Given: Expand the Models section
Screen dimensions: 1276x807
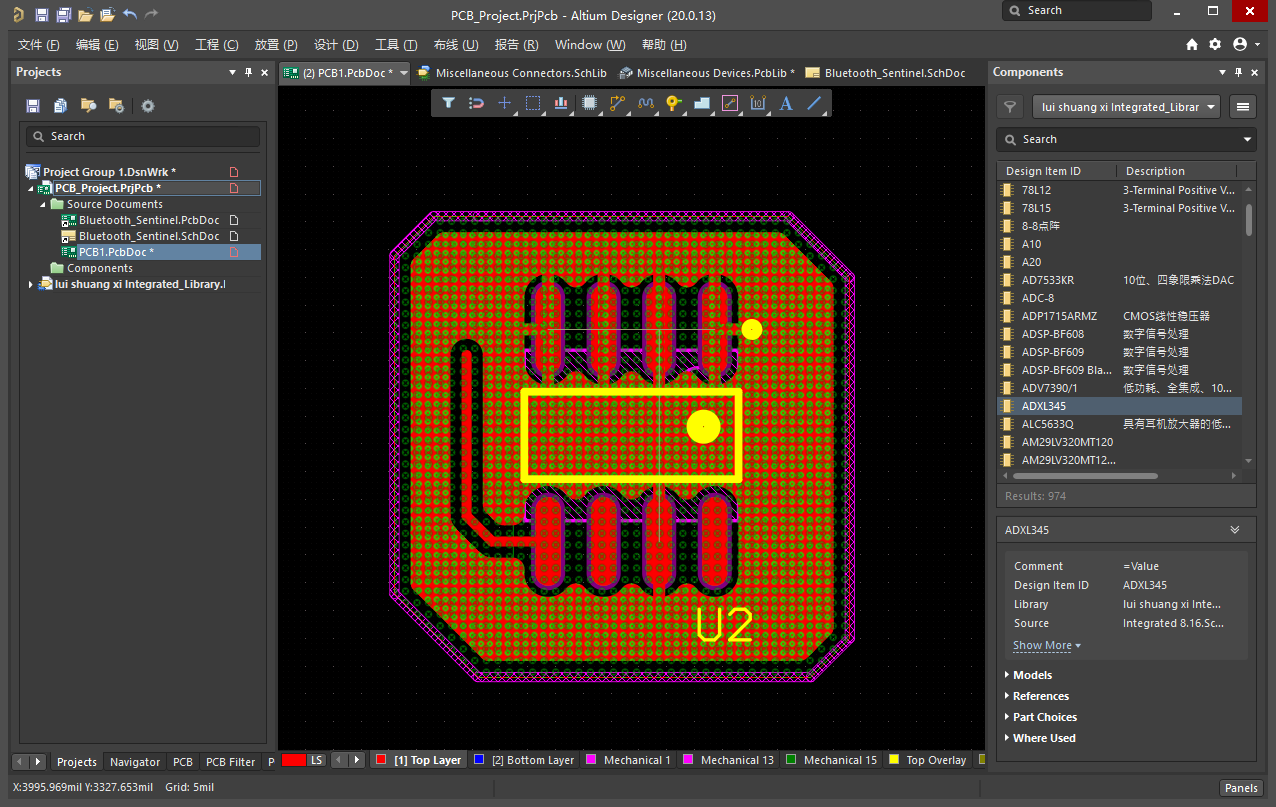Looking at the screenshot, I should (1032, 675).
